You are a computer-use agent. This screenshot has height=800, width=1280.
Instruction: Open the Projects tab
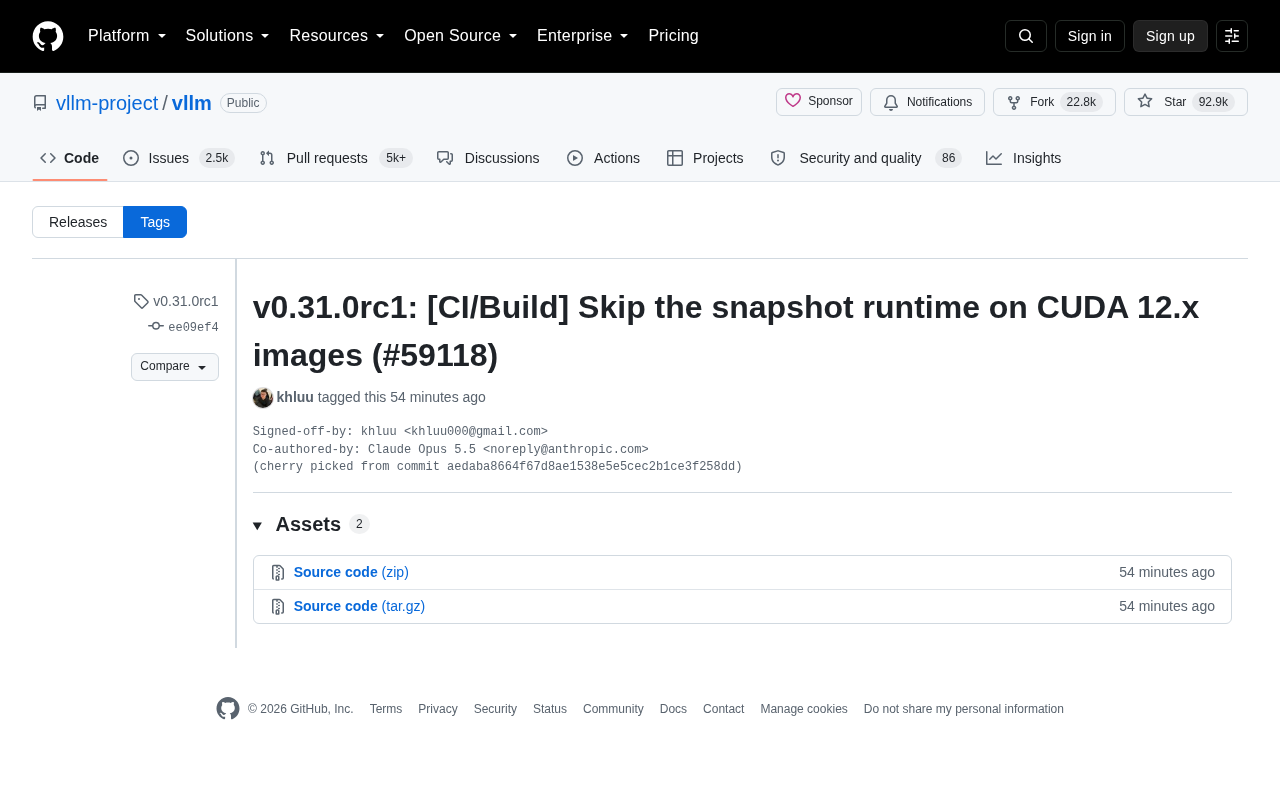click(705, 158)
